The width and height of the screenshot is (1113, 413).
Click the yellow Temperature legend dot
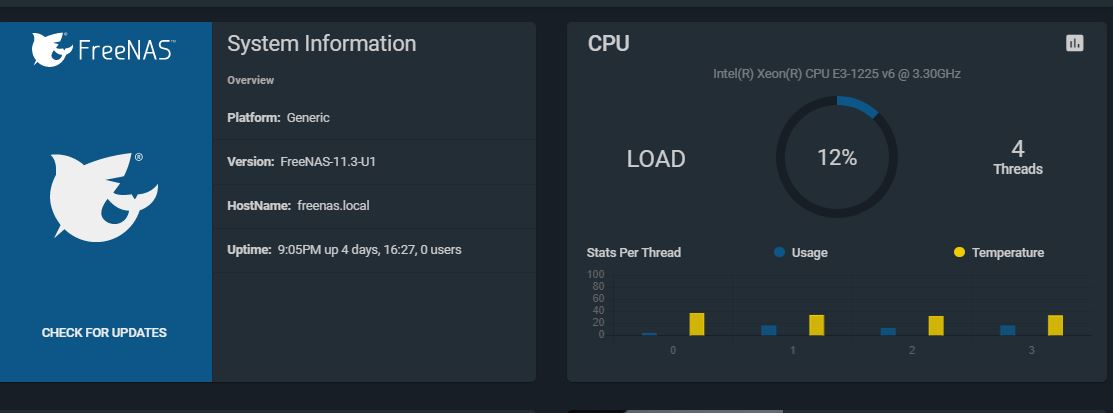[960, 252]
